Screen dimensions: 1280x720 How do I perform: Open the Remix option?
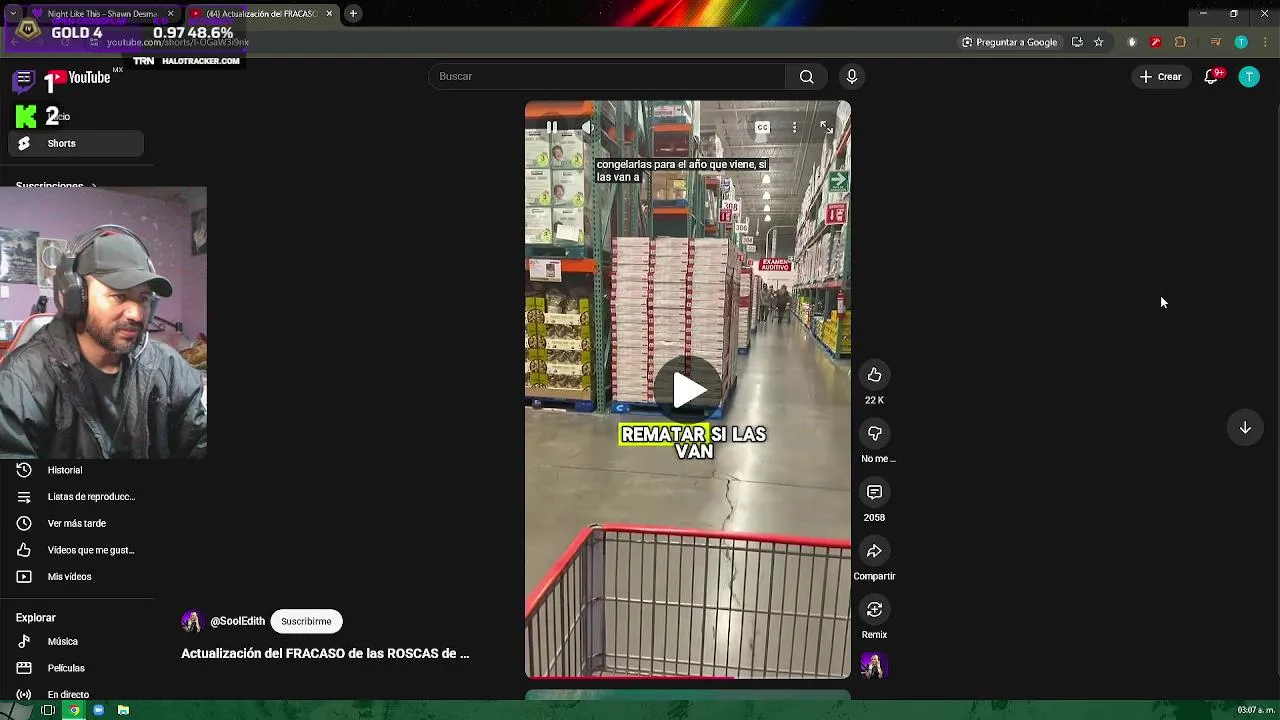[874, 610]
